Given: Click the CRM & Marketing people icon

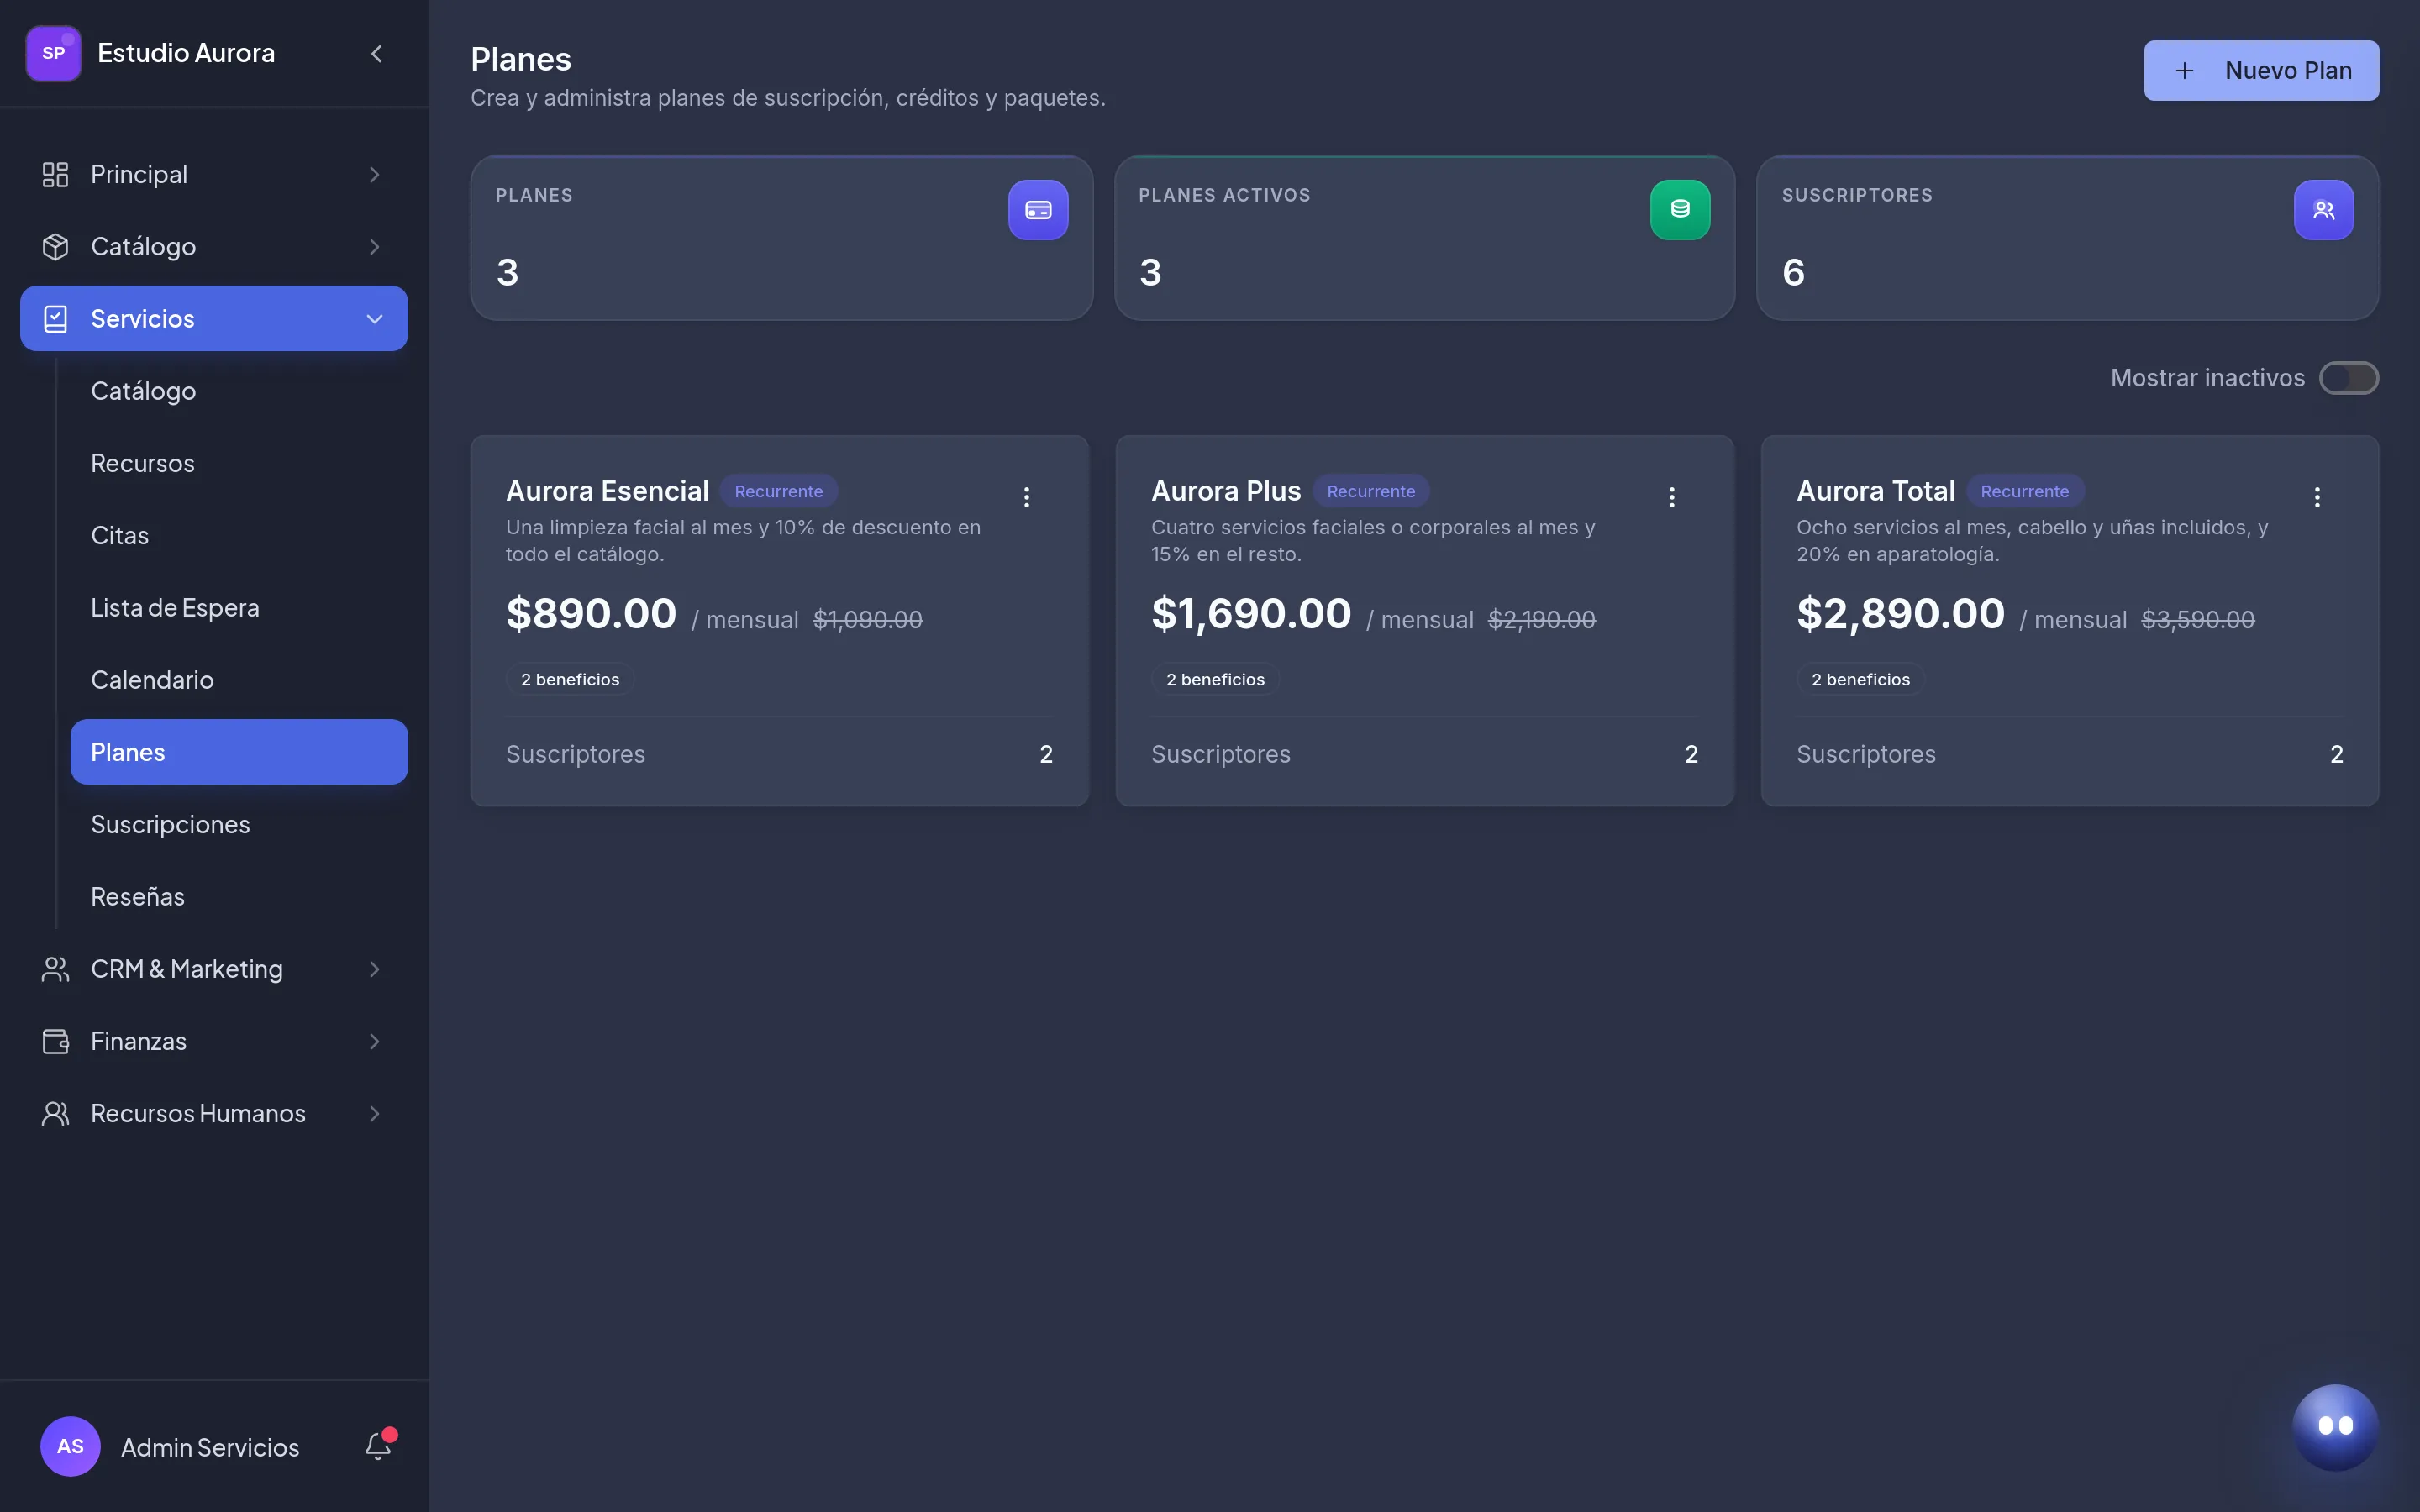Looking at the screenshot, I should click(55, 969).
